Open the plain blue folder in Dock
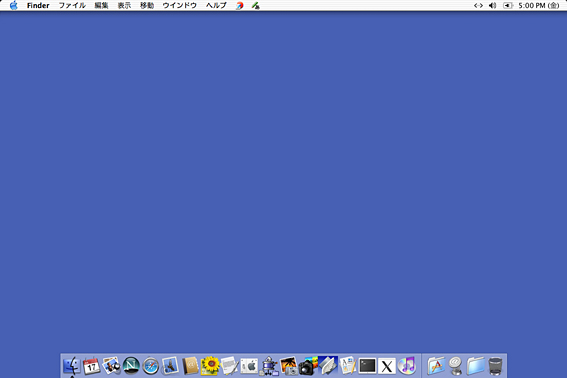 pyautogui.click(x=476, y=366)
